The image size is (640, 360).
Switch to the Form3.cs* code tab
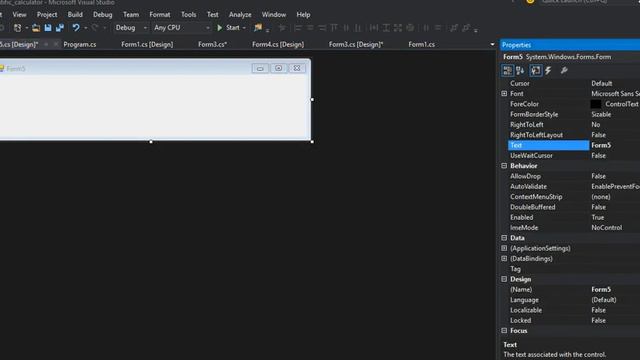point(212,44)
